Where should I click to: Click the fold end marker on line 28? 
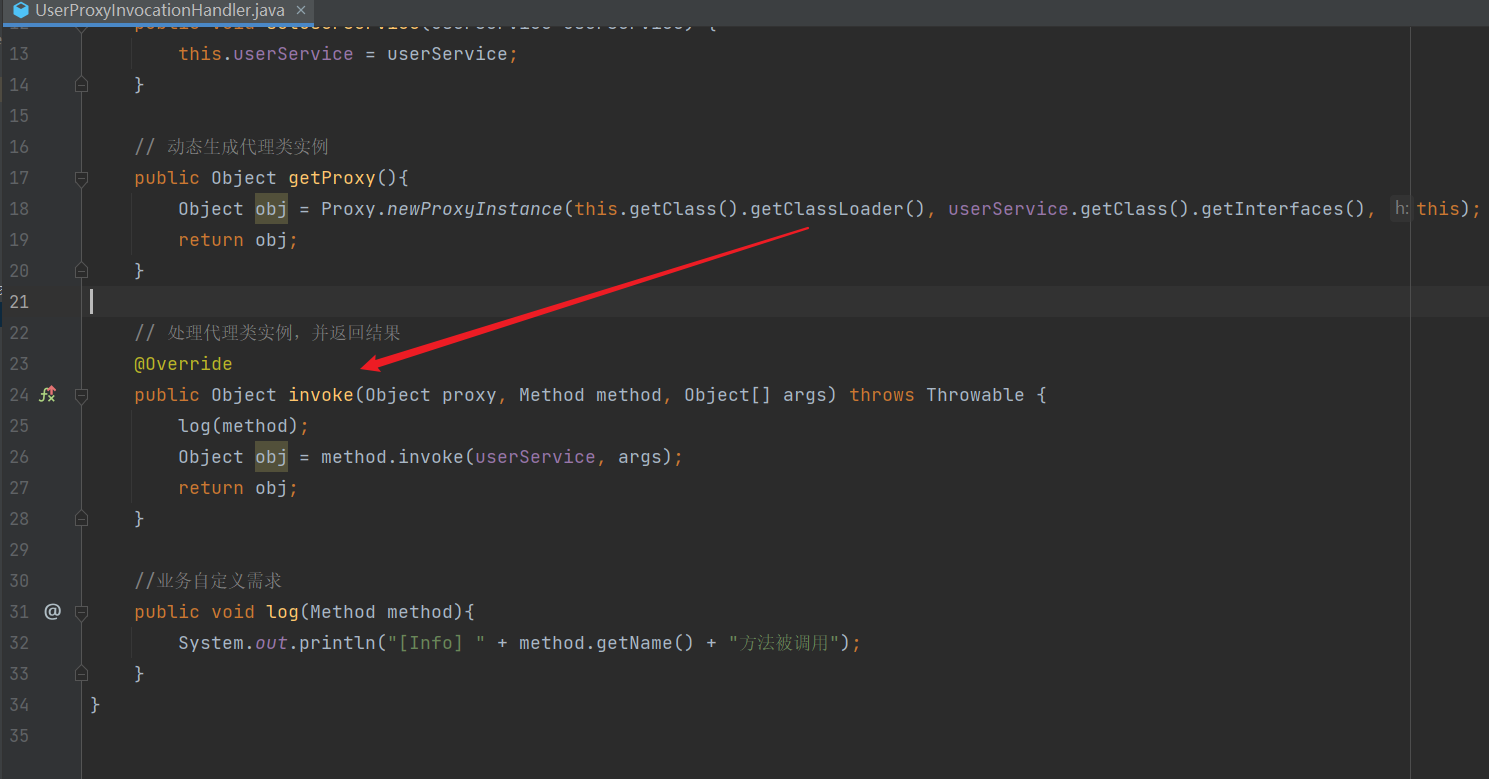click(81, 519)
